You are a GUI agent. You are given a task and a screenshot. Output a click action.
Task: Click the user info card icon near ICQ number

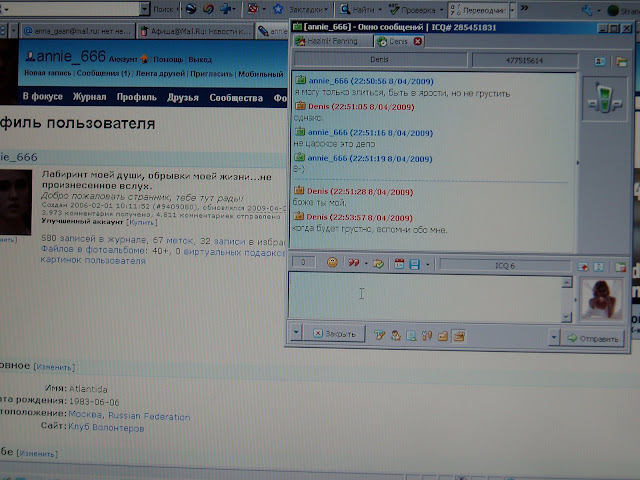click(600, 62)
